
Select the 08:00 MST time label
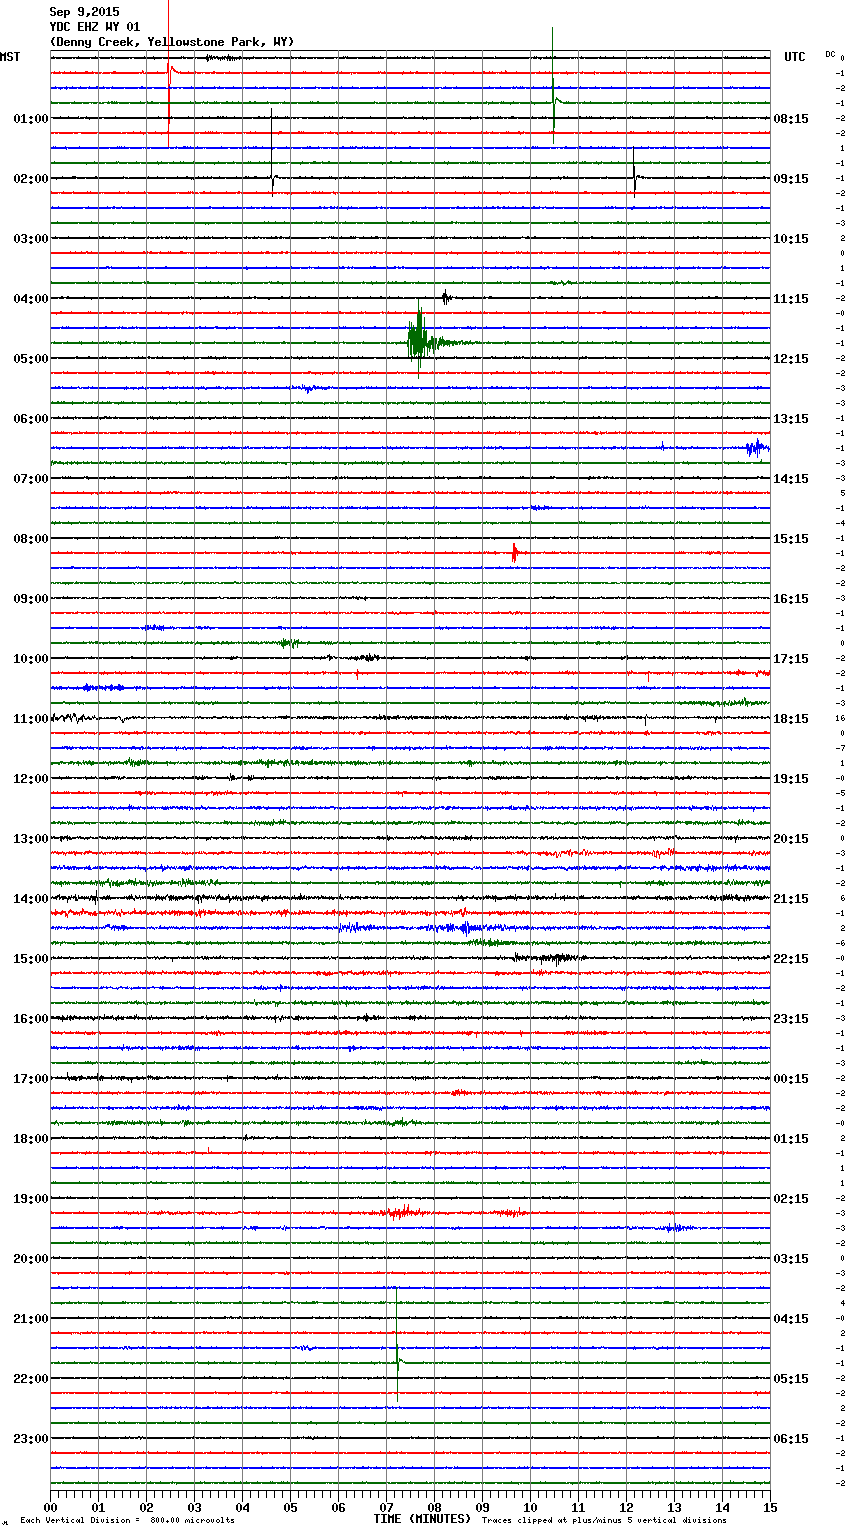pos(31,539)
